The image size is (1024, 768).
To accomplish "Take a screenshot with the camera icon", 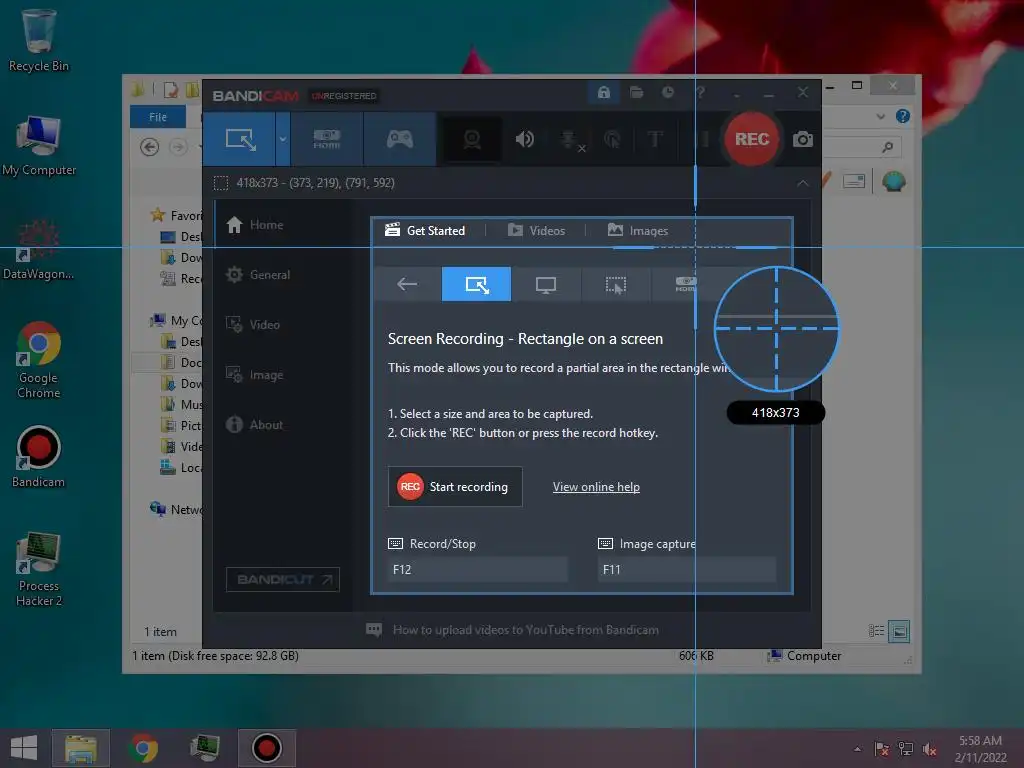I will (803, 139).
